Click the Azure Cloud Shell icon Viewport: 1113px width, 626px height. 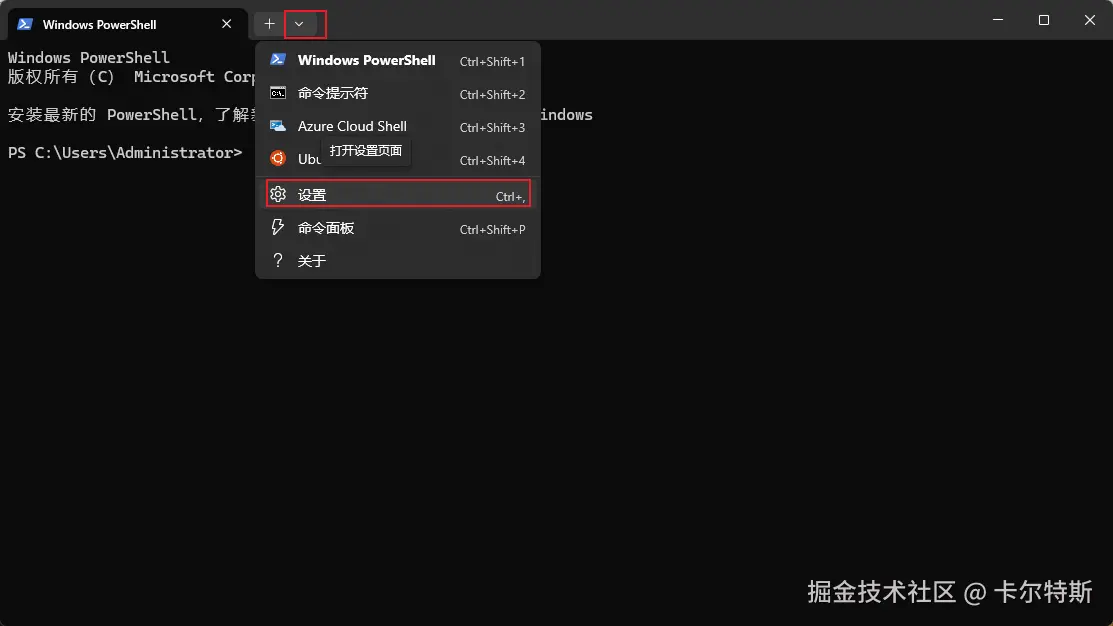[278, 126]
